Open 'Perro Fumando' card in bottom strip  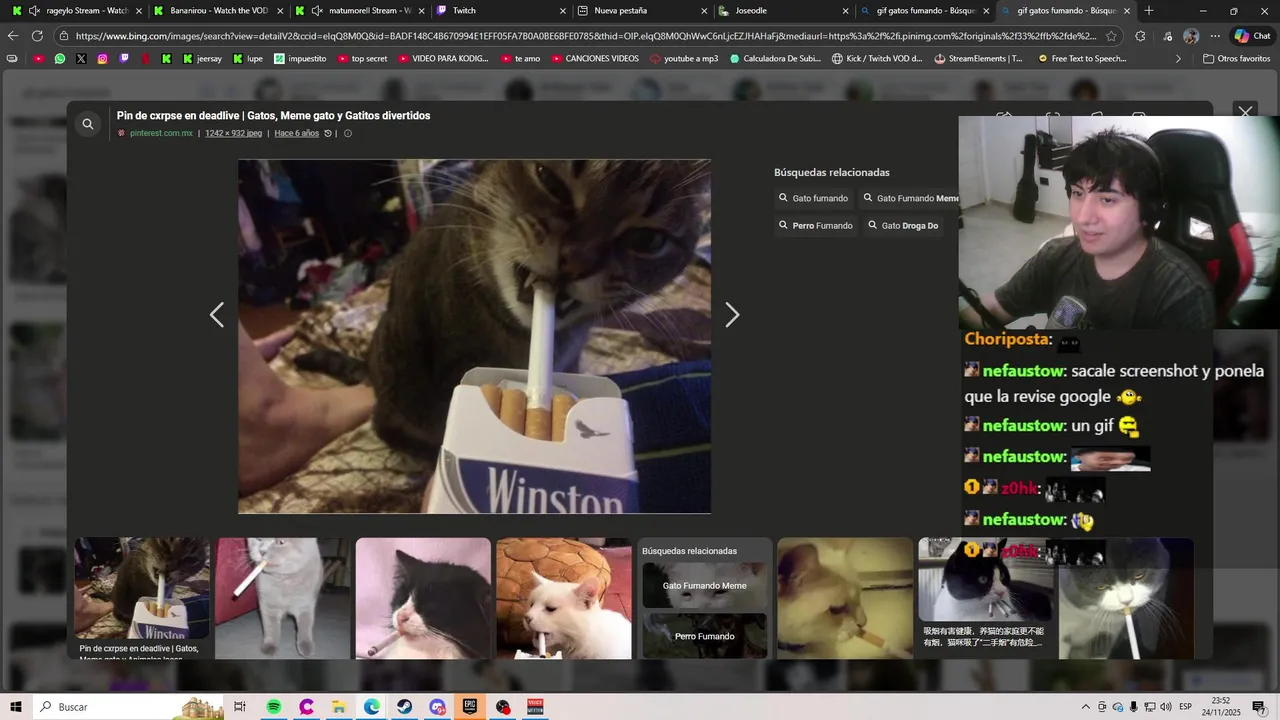pos(704,636)
